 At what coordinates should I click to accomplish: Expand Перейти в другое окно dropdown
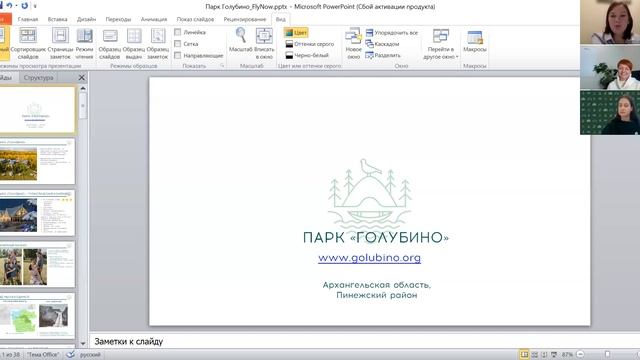pyautogui.click(x=441, y=44)
